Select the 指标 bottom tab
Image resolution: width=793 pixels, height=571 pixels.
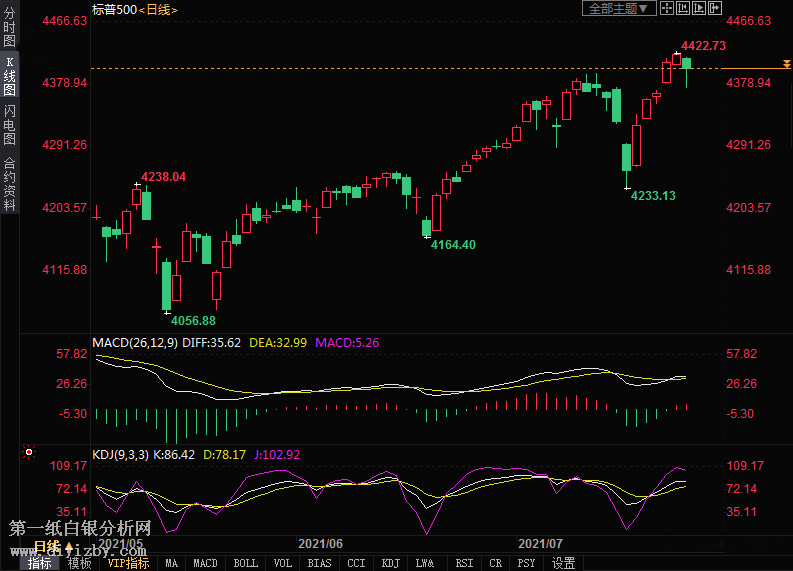pyautogui.click(x=40, y=563)
